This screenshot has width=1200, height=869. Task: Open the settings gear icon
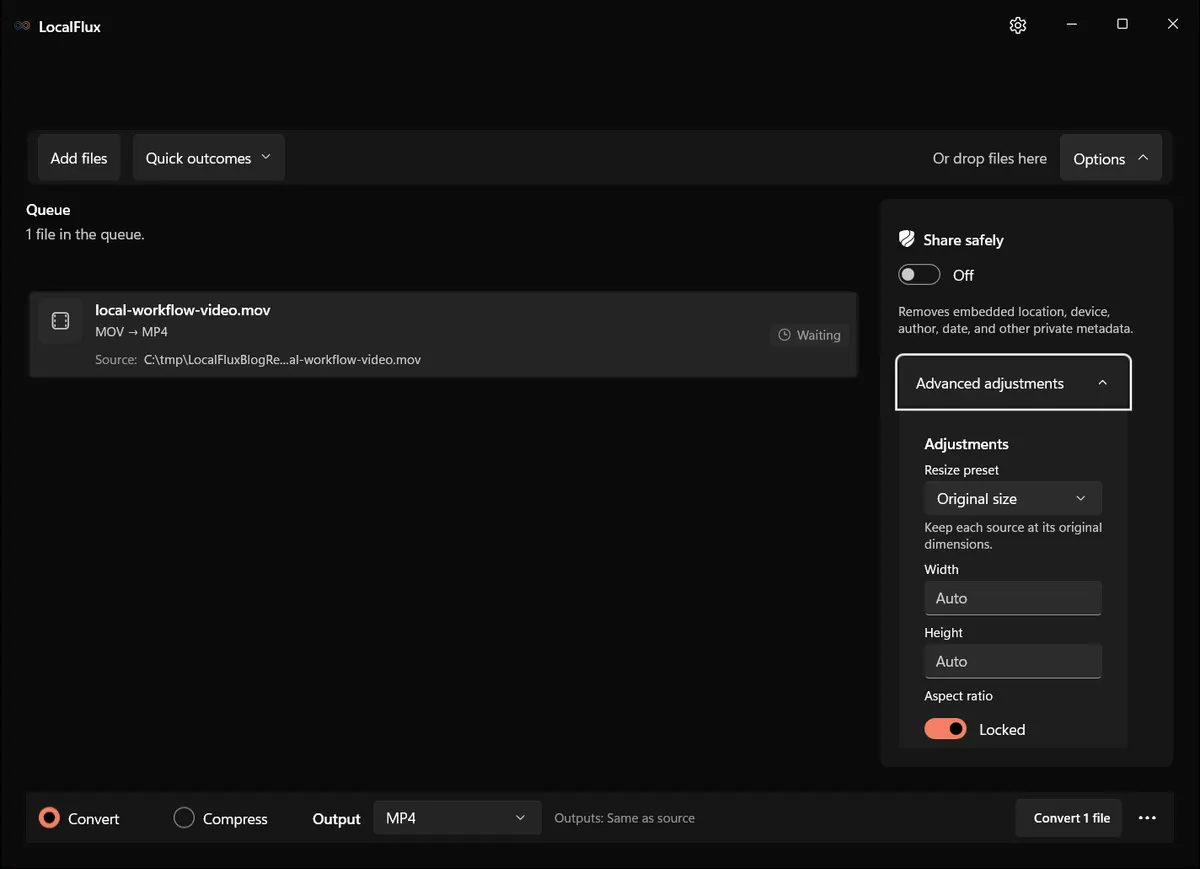point(1018,25)
